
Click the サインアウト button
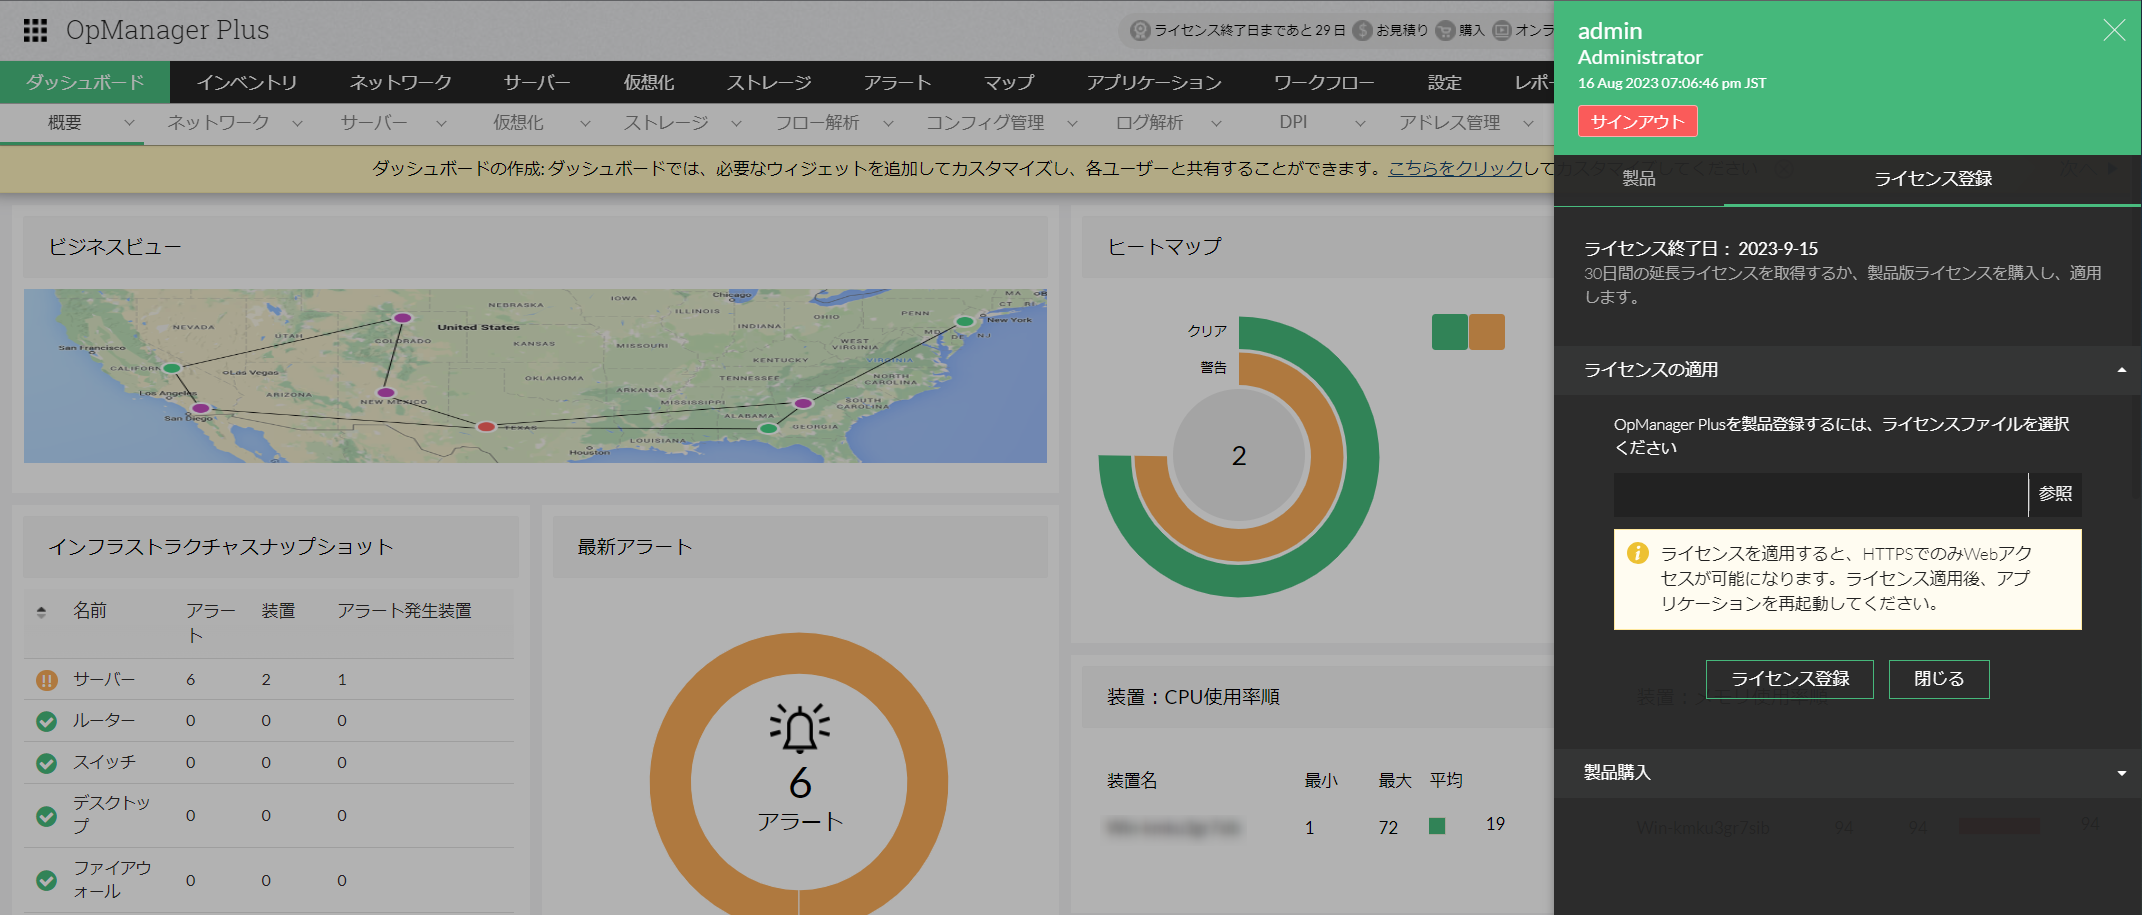click(x=1637, y=122)
